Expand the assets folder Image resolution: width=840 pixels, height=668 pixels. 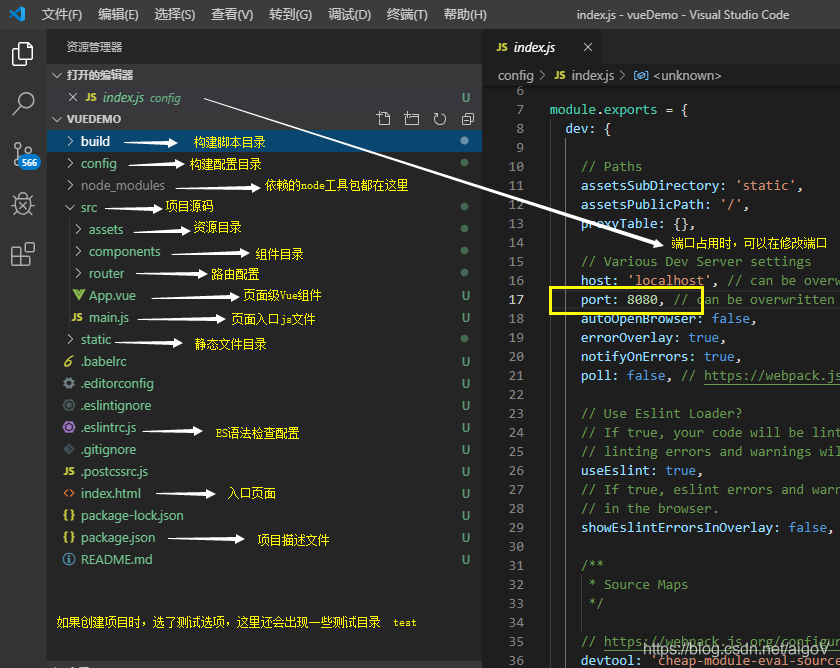pyautogui.click(x=79, y=229)
